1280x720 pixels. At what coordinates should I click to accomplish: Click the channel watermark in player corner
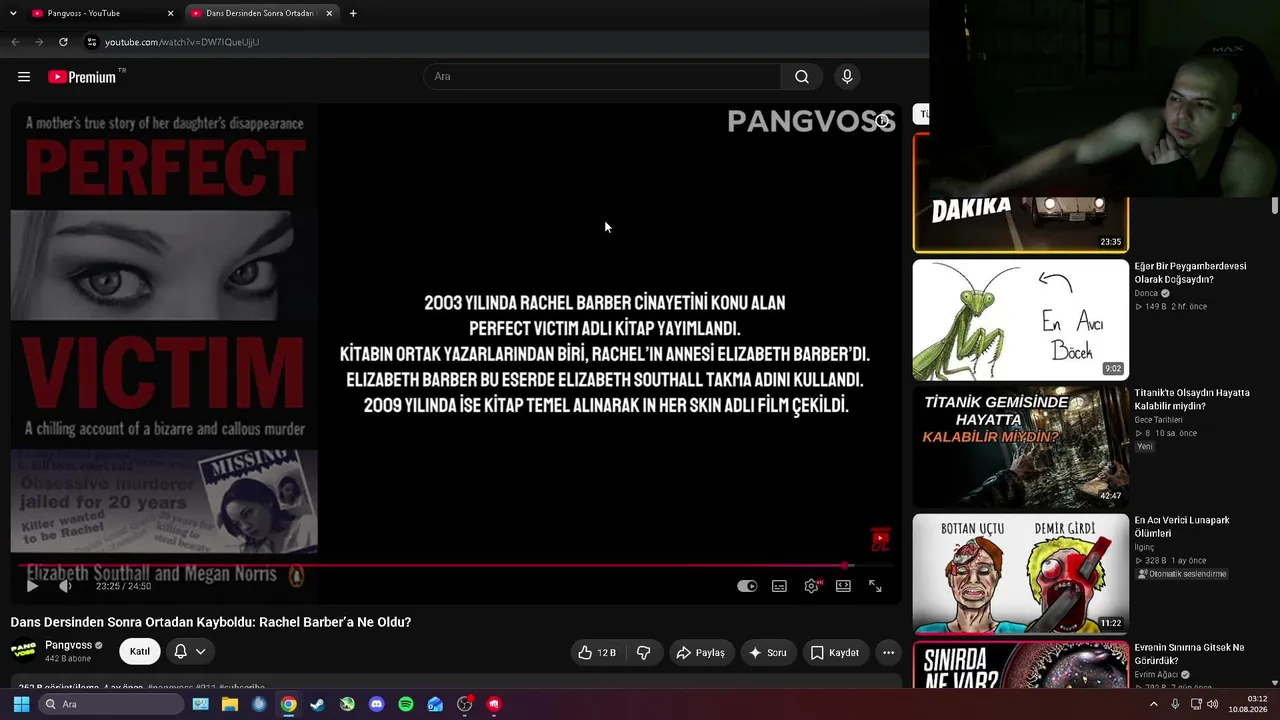(x=880, y=540)
